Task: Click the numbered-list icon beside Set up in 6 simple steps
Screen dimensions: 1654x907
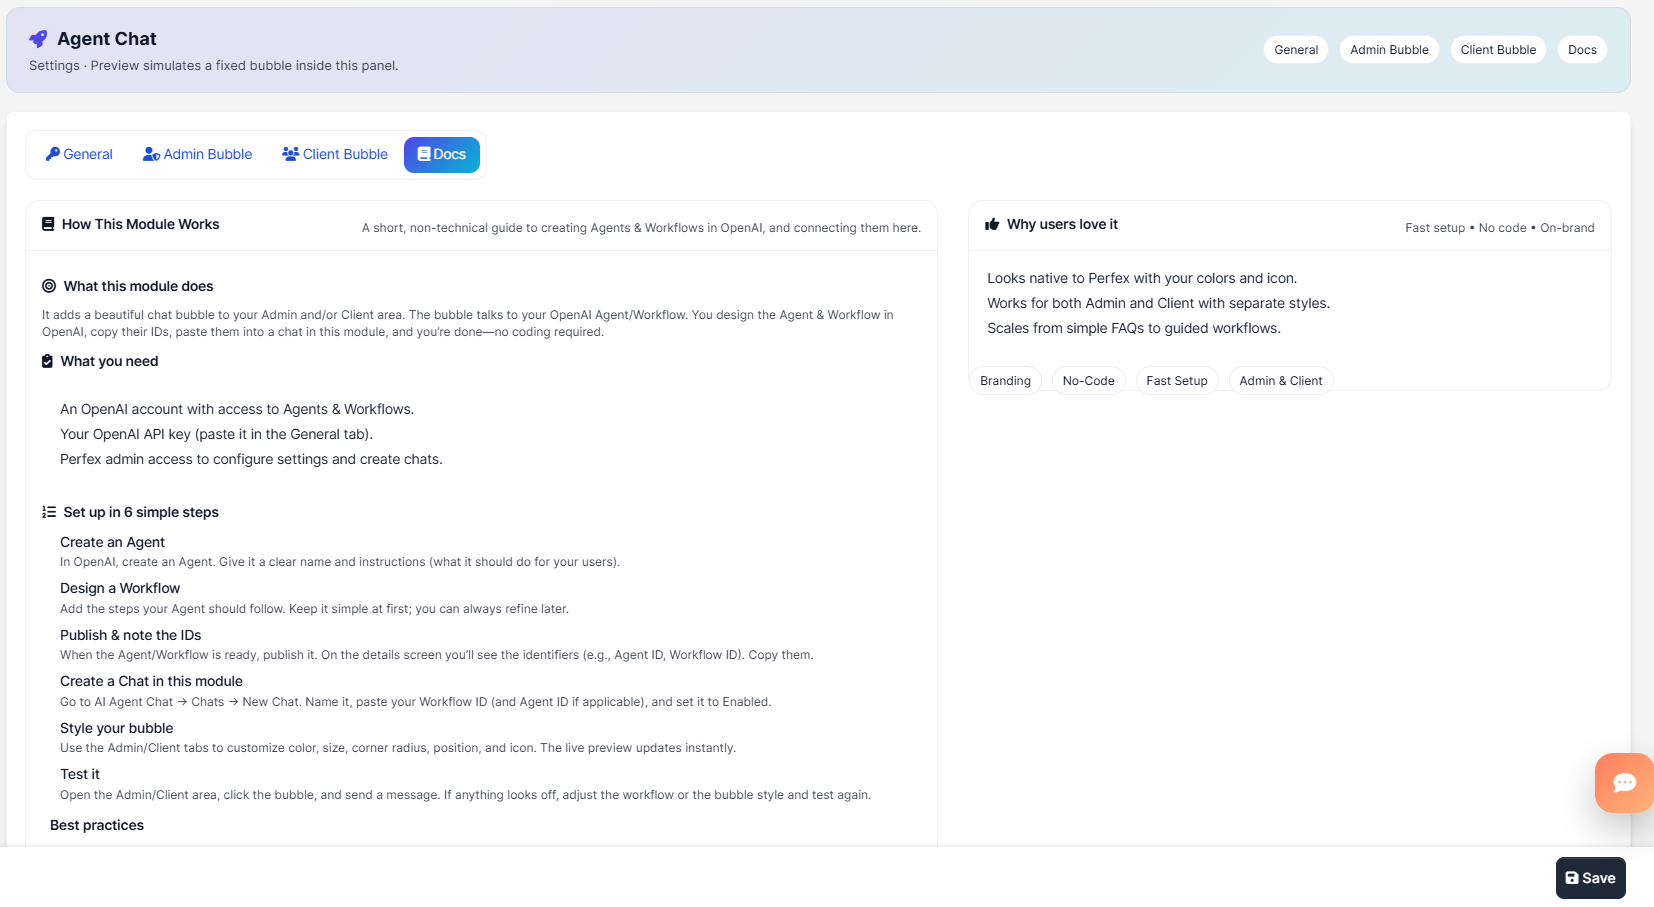Action: coord(47,511)
